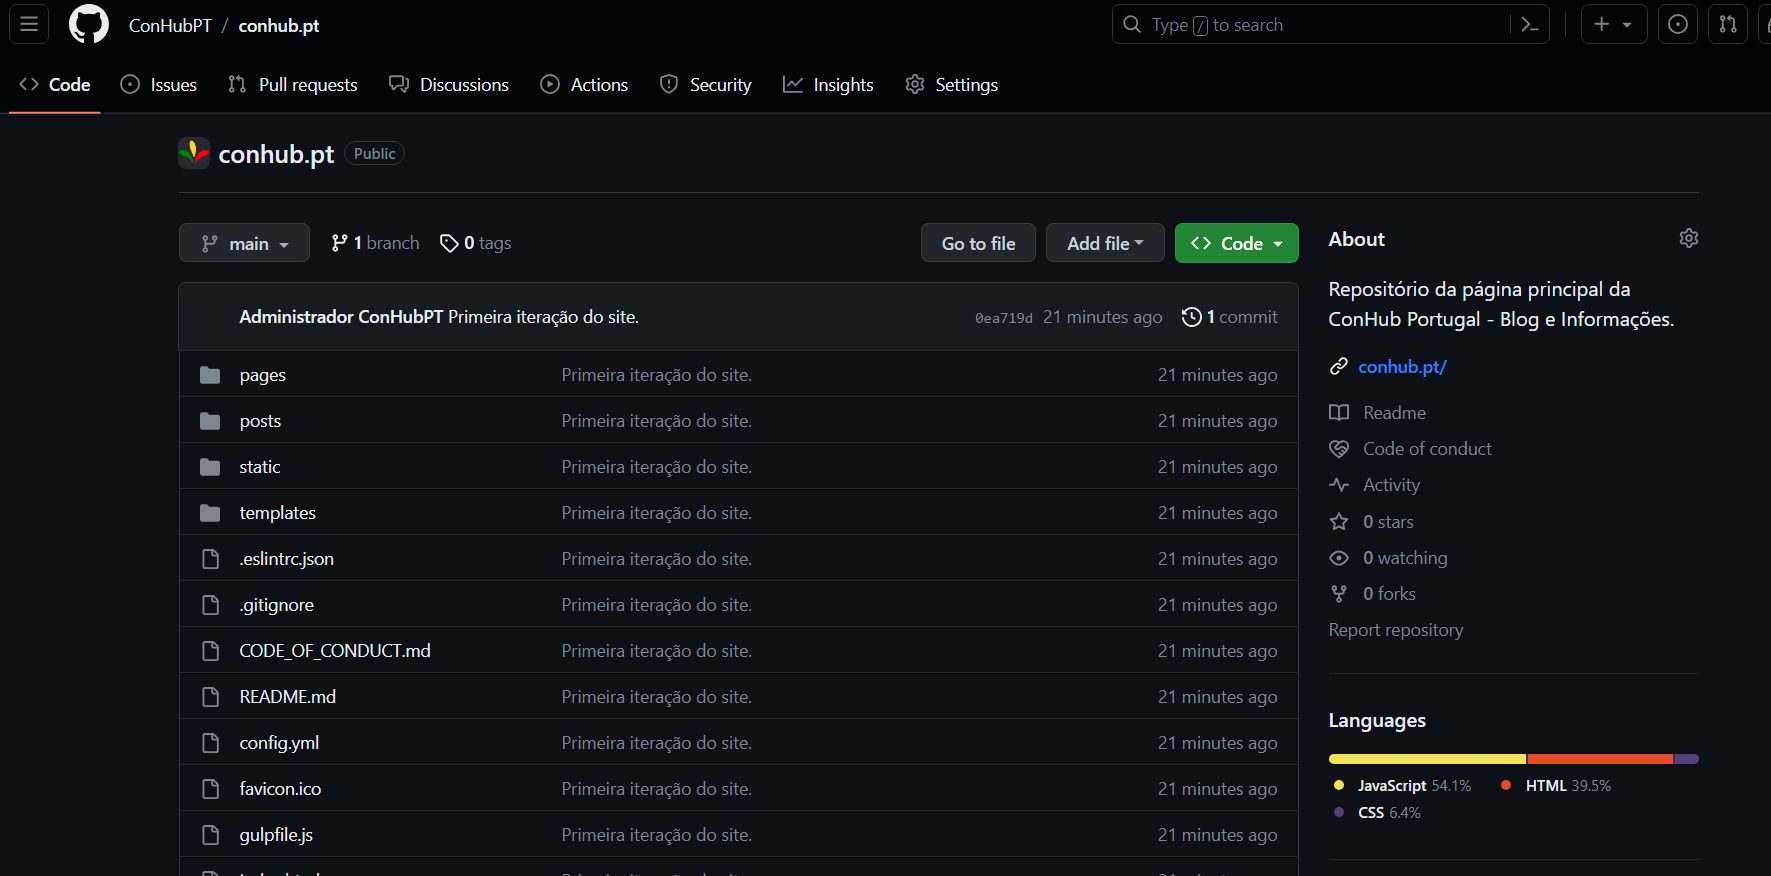Click the CODE_OF_CONDUCT.md file icon

[x=210, y=651]
